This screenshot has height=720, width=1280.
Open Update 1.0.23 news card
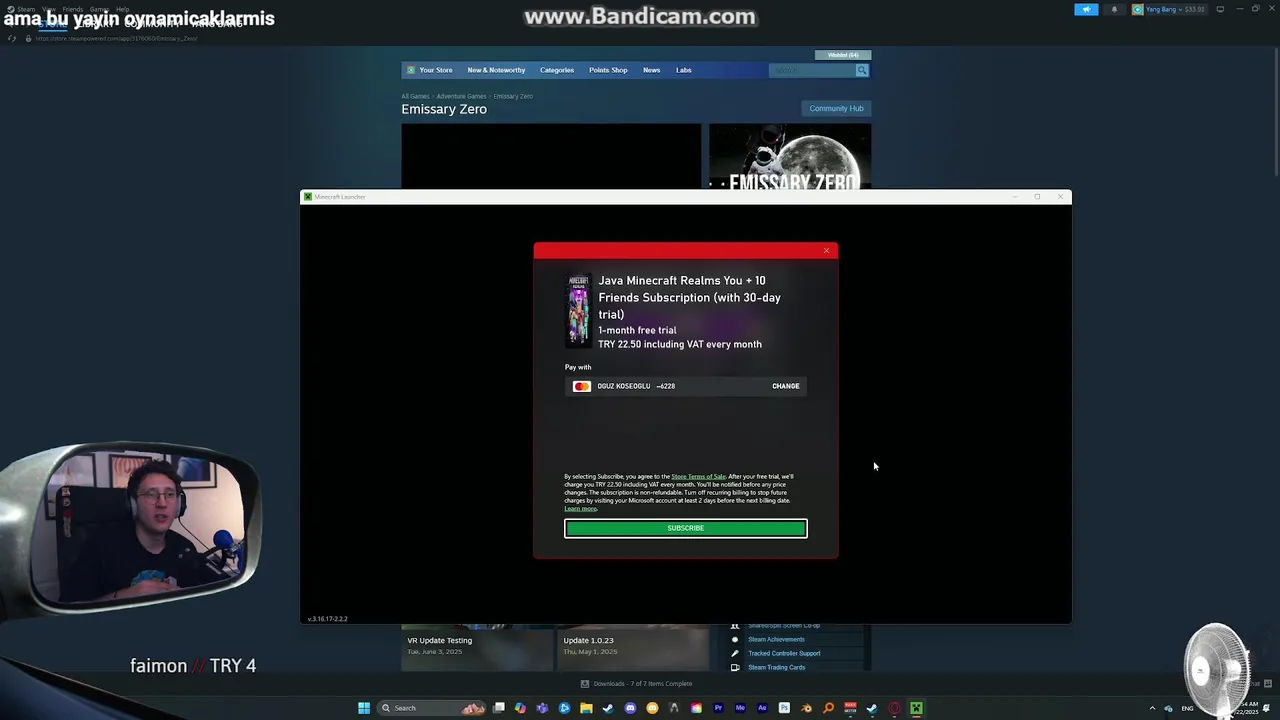(632, 647)
